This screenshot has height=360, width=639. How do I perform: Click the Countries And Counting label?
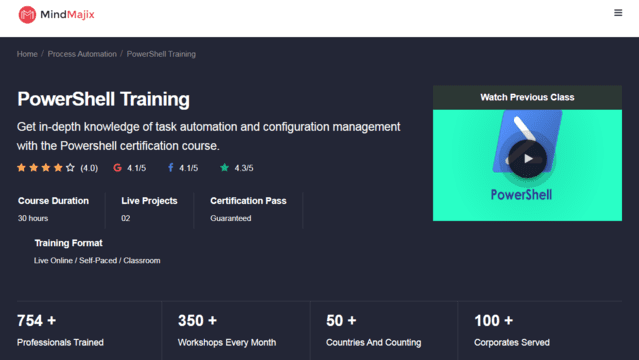(373, 343)
